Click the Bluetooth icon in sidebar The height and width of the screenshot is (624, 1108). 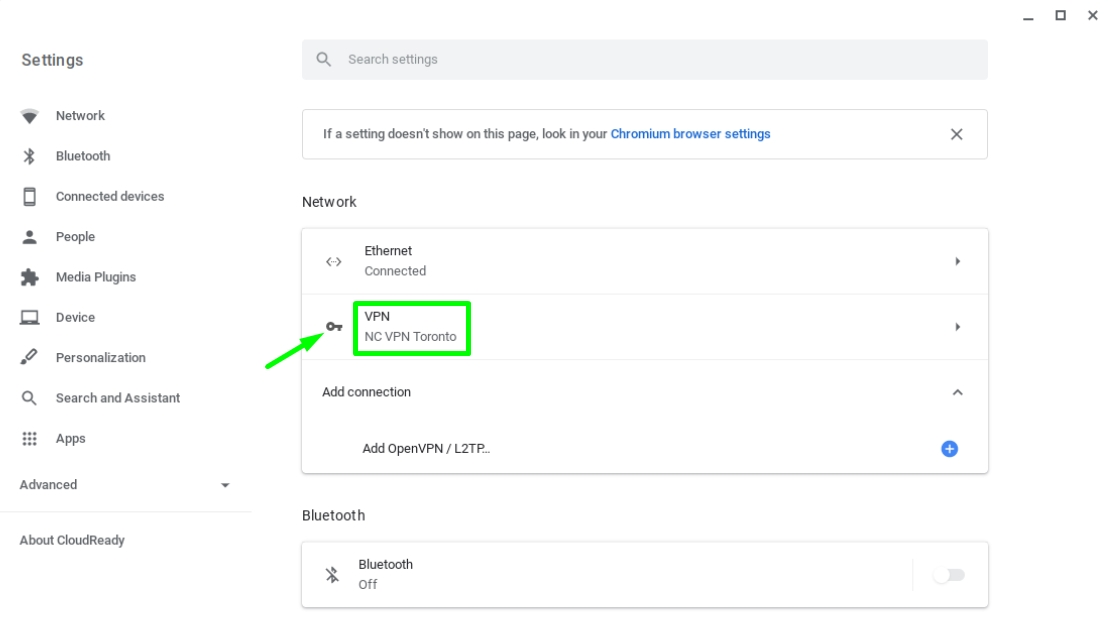coord(29,156)
